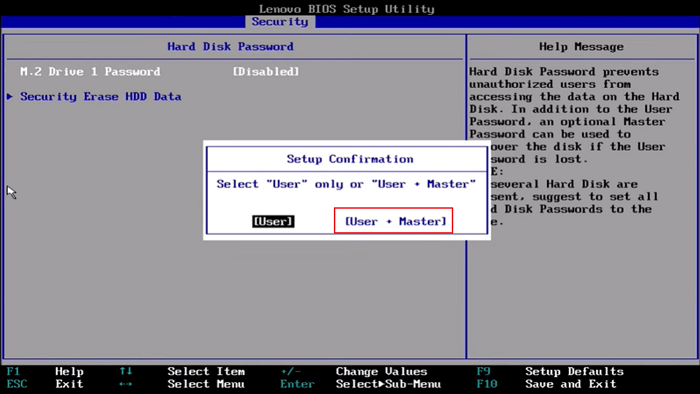Screen dimensions: 700x394
Task: Change the [Disabled] password value
Action: point(266,71)
